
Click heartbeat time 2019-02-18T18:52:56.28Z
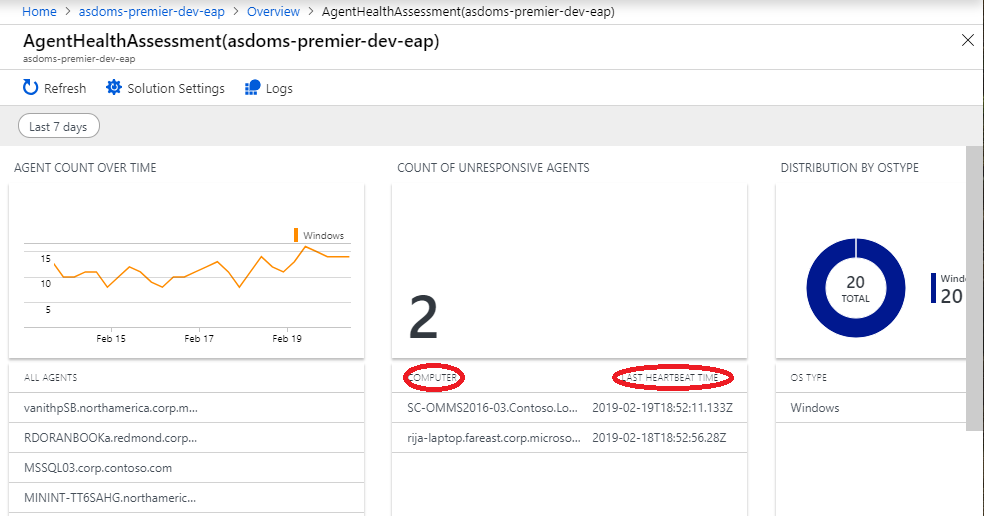659,438
